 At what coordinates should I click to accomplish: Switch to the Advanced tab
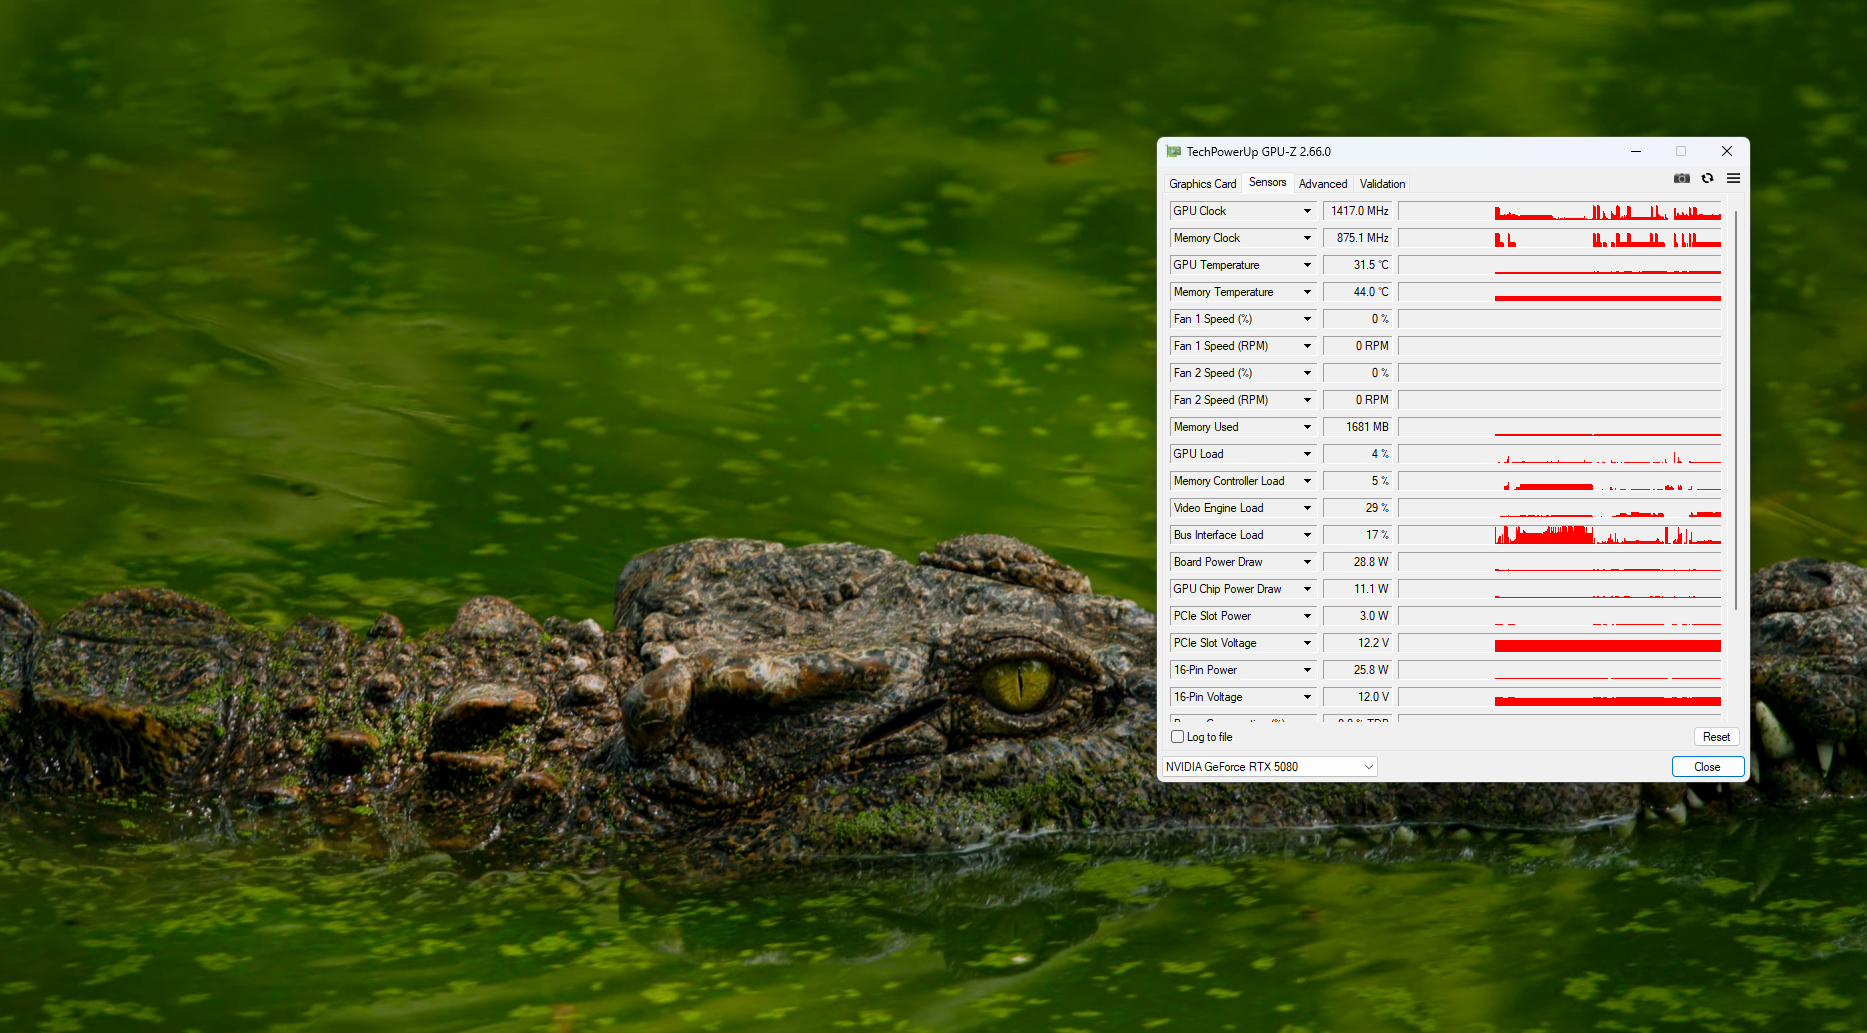point(1322,184)
